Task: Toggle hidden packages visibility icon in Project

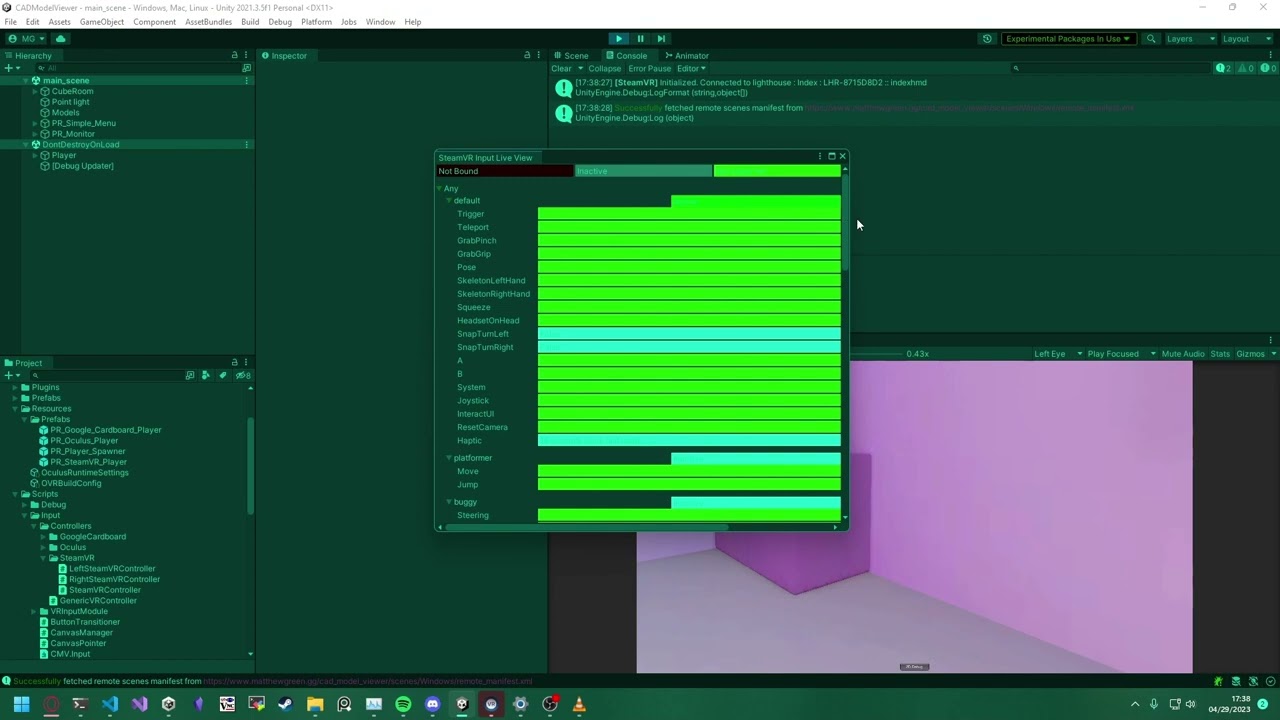Action: point(243,376)
